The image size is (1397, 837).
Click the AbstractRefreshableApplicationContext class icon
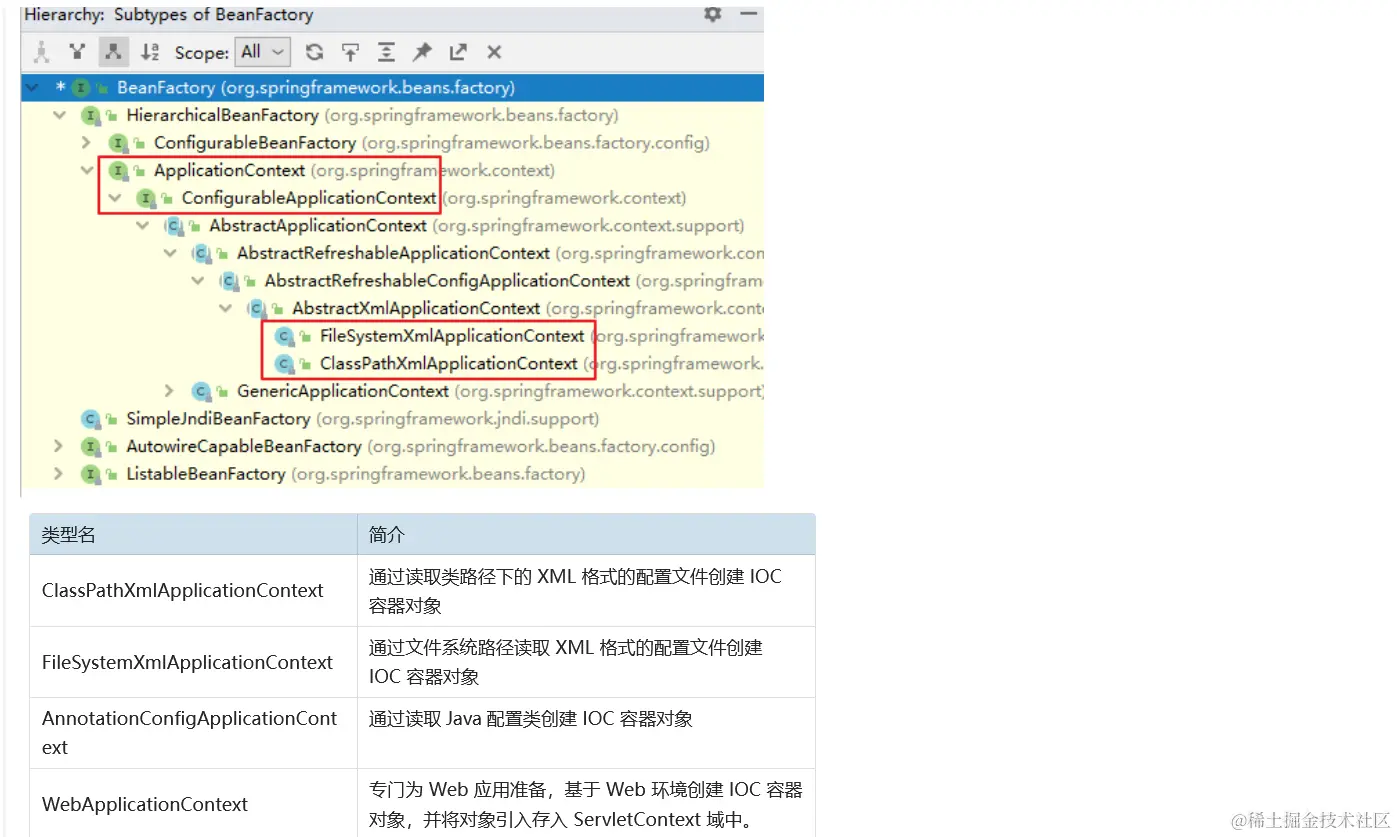click(201, 253)
